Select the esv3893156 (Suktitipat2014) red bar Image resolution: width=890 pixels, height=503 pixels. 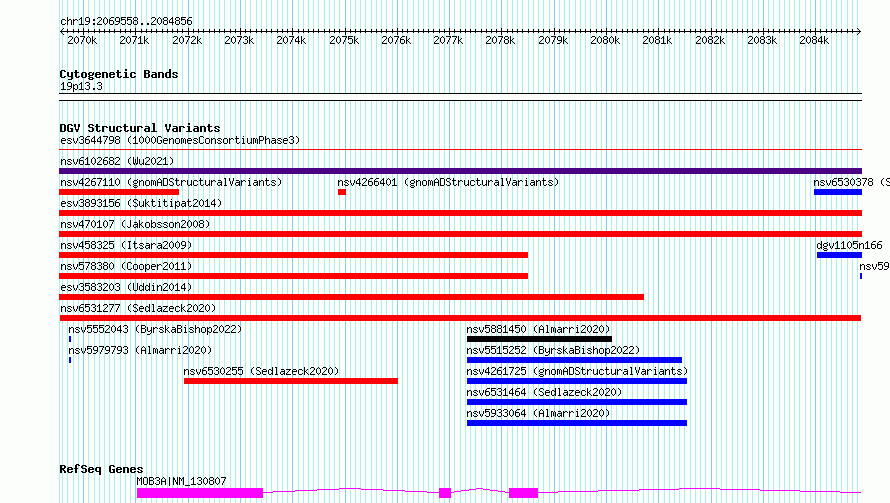coord(460,213)
